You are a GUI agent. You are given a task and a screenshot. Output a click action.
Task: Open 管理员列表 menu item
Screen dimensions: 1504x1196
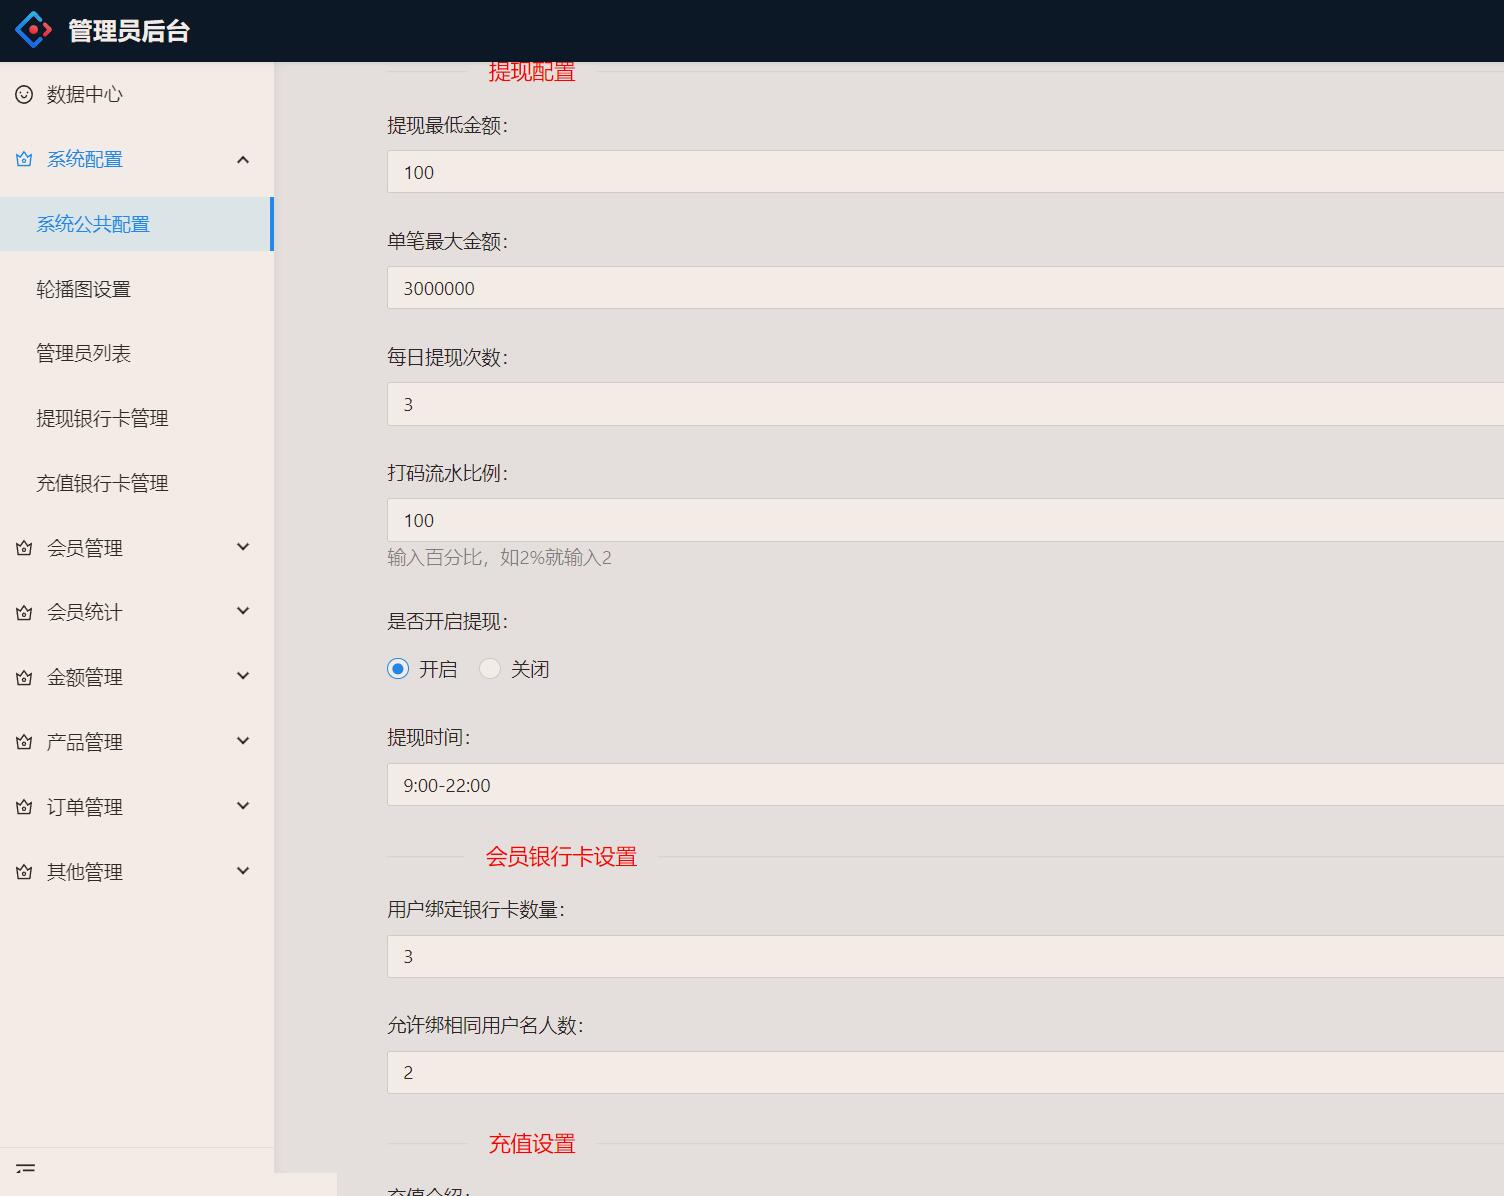click(x=84, y=354)
